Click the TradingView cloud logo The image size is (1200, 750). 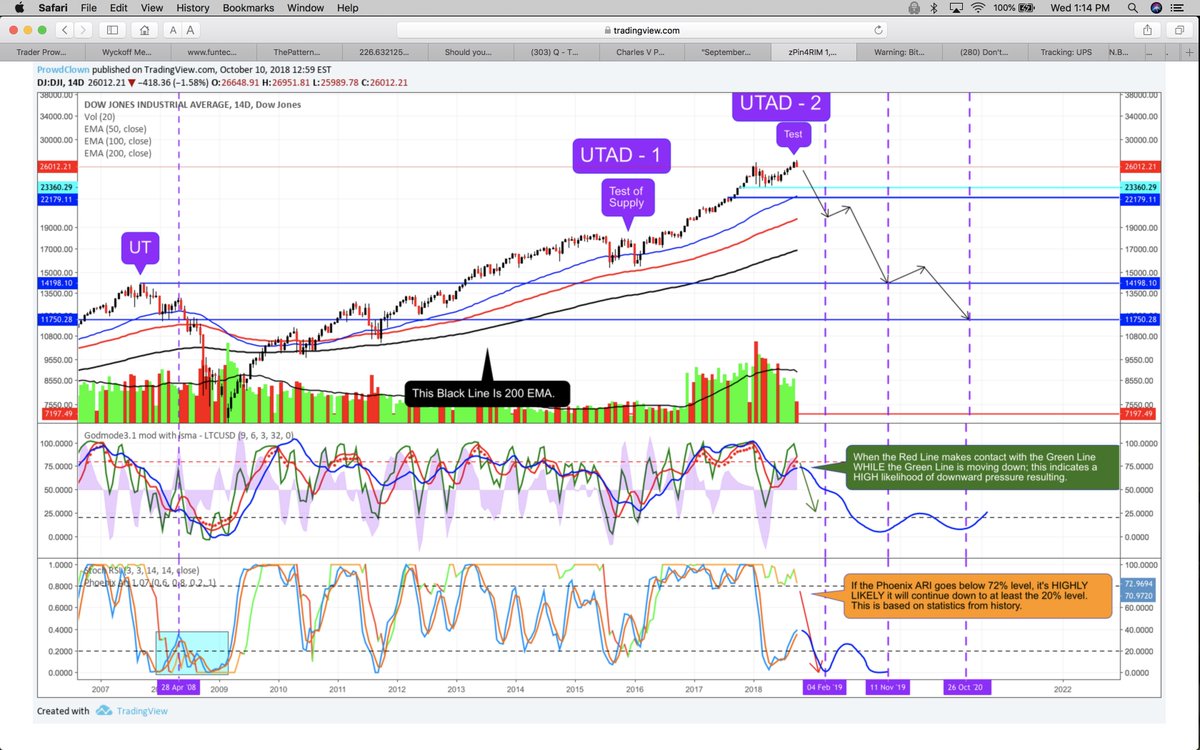click(x=104, y=711)
